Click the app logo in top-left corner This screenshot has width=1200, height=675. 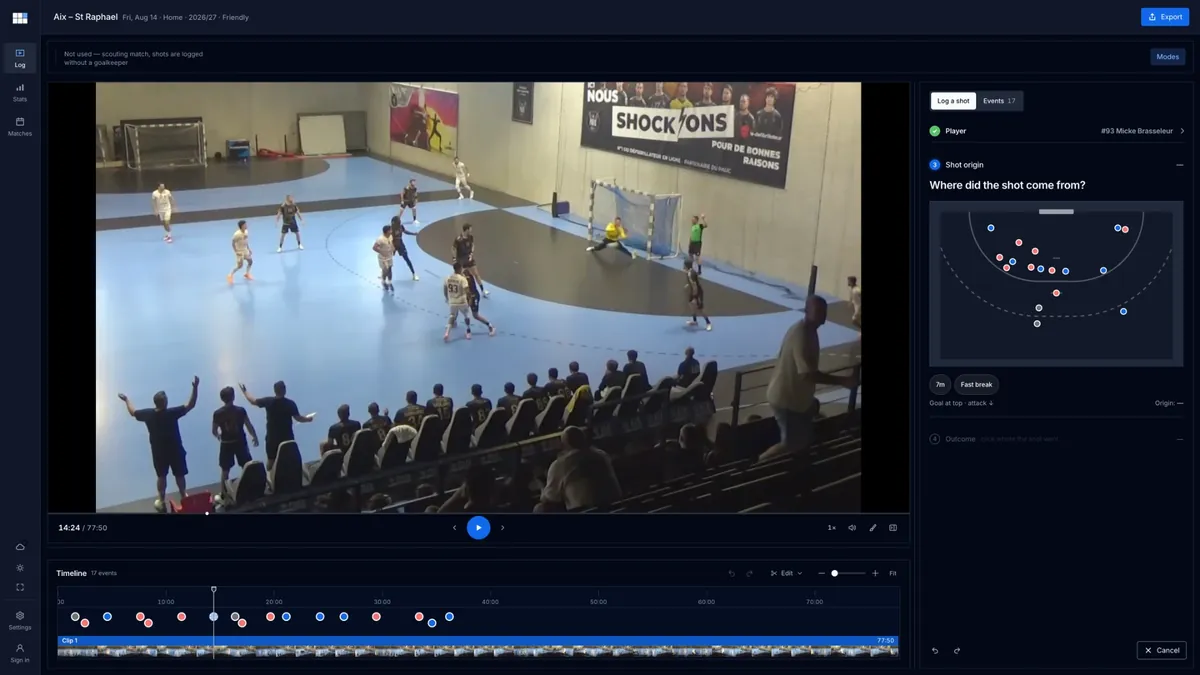20,17
